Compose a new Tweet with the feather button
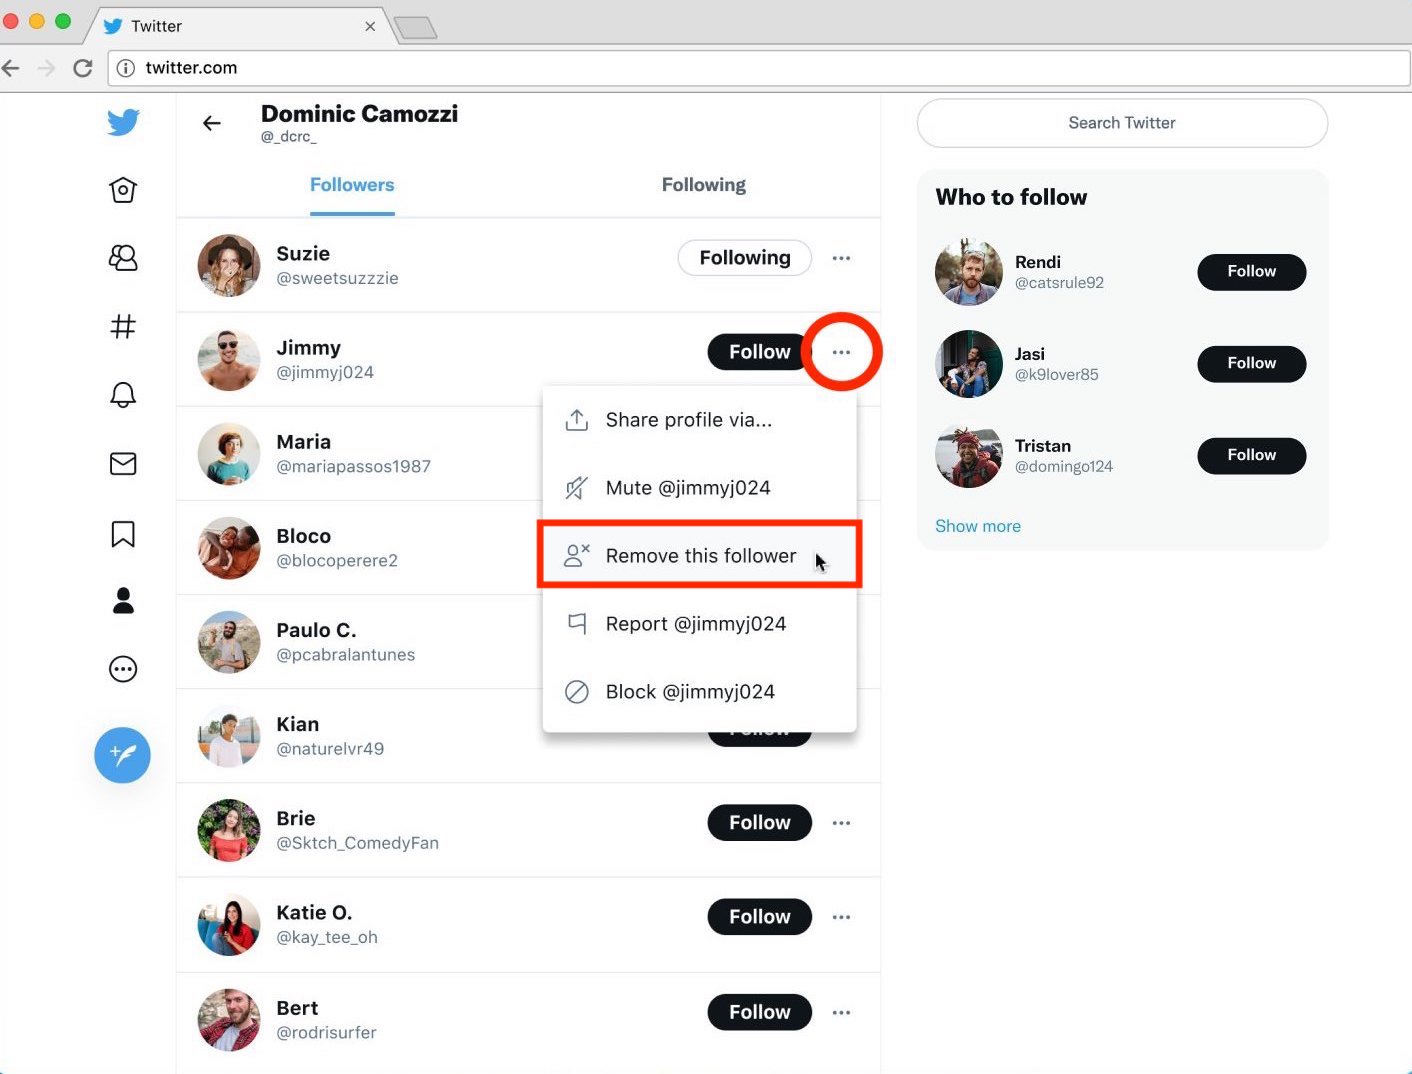 coord(122,756)
